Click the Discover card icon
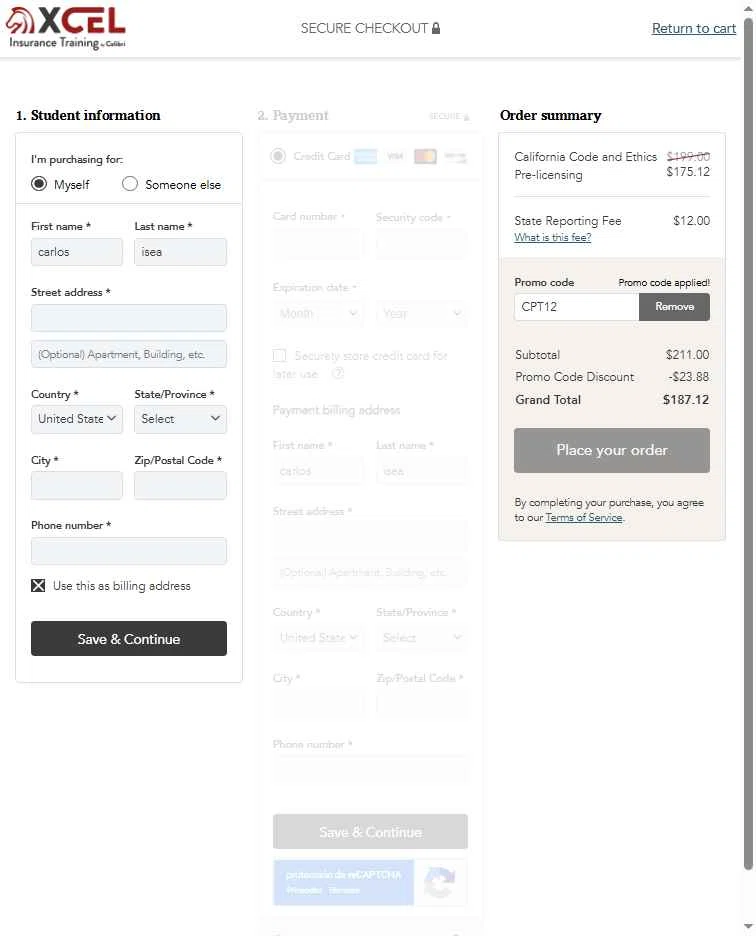The height and width of the screenshot is (936, 756). pos(455,156)
